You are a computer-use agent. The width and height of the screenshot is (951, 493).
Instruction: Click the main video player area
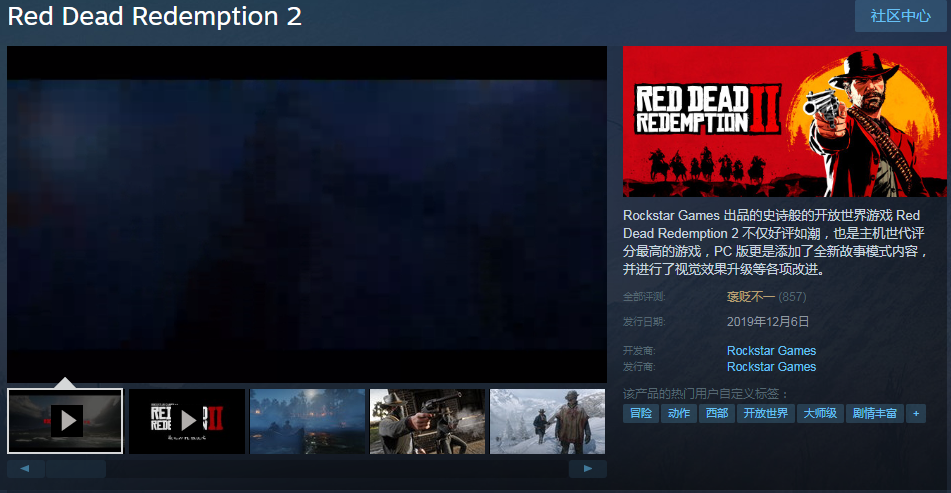pos(307,214)
